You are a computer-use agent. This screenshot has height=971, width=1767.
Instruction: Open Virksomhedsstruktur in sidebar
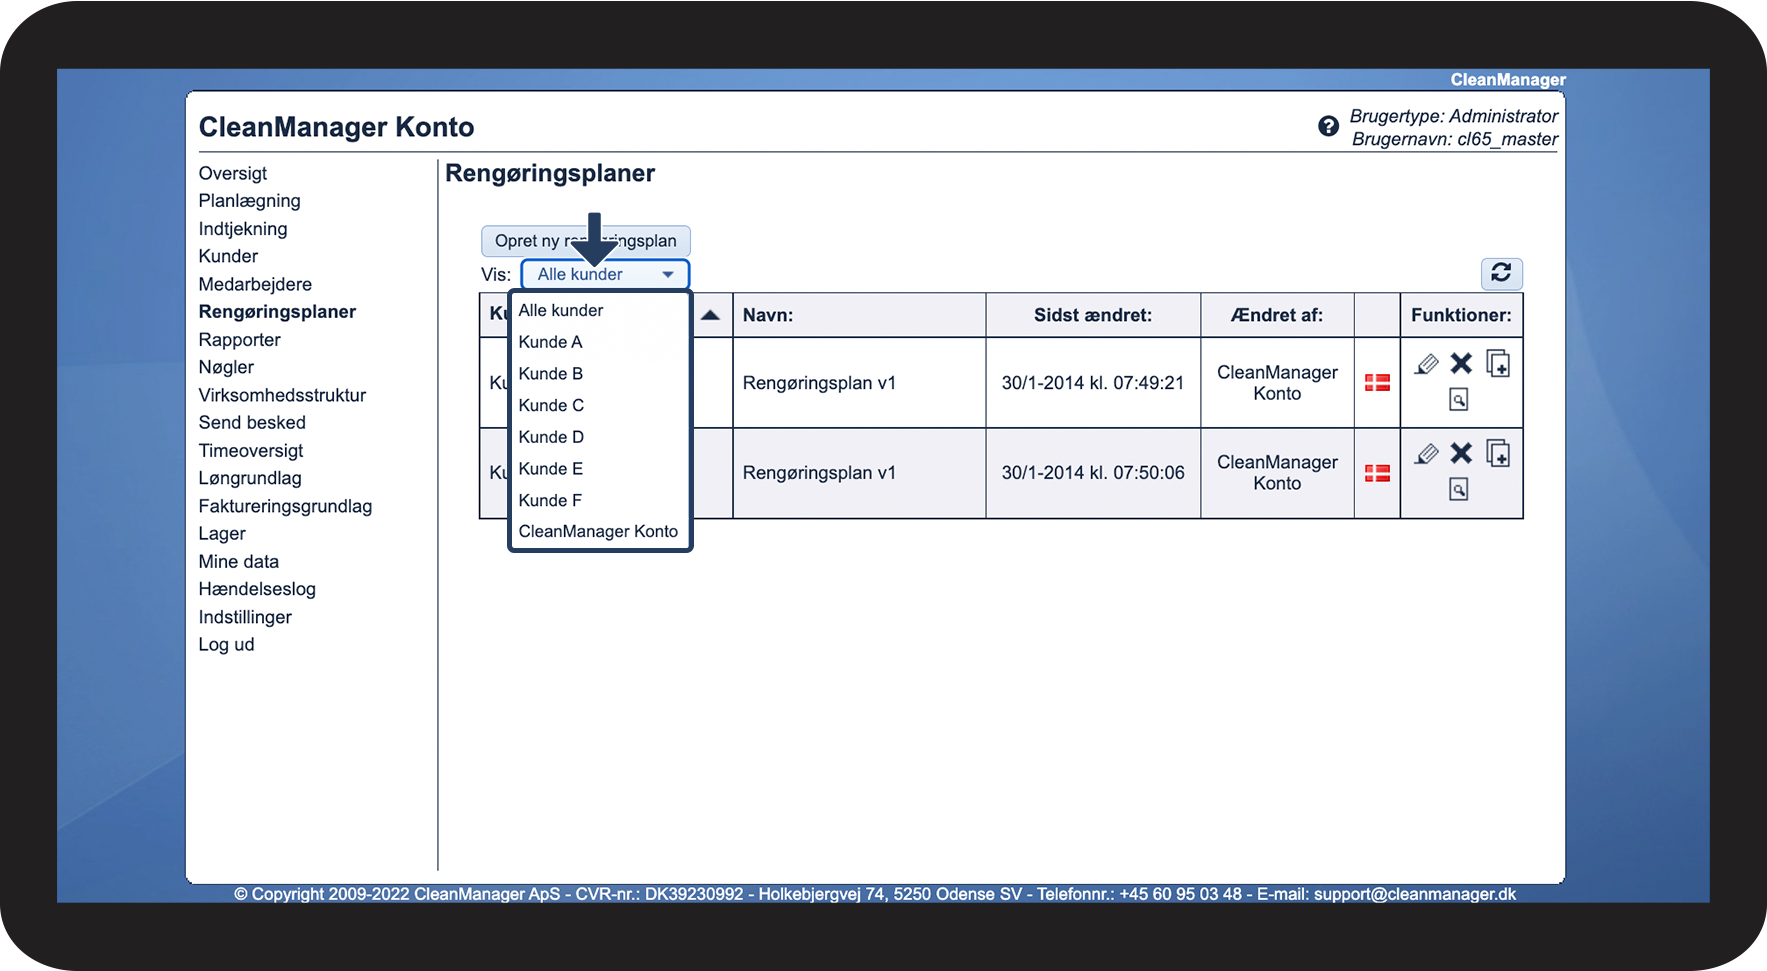tap(282, 395)
